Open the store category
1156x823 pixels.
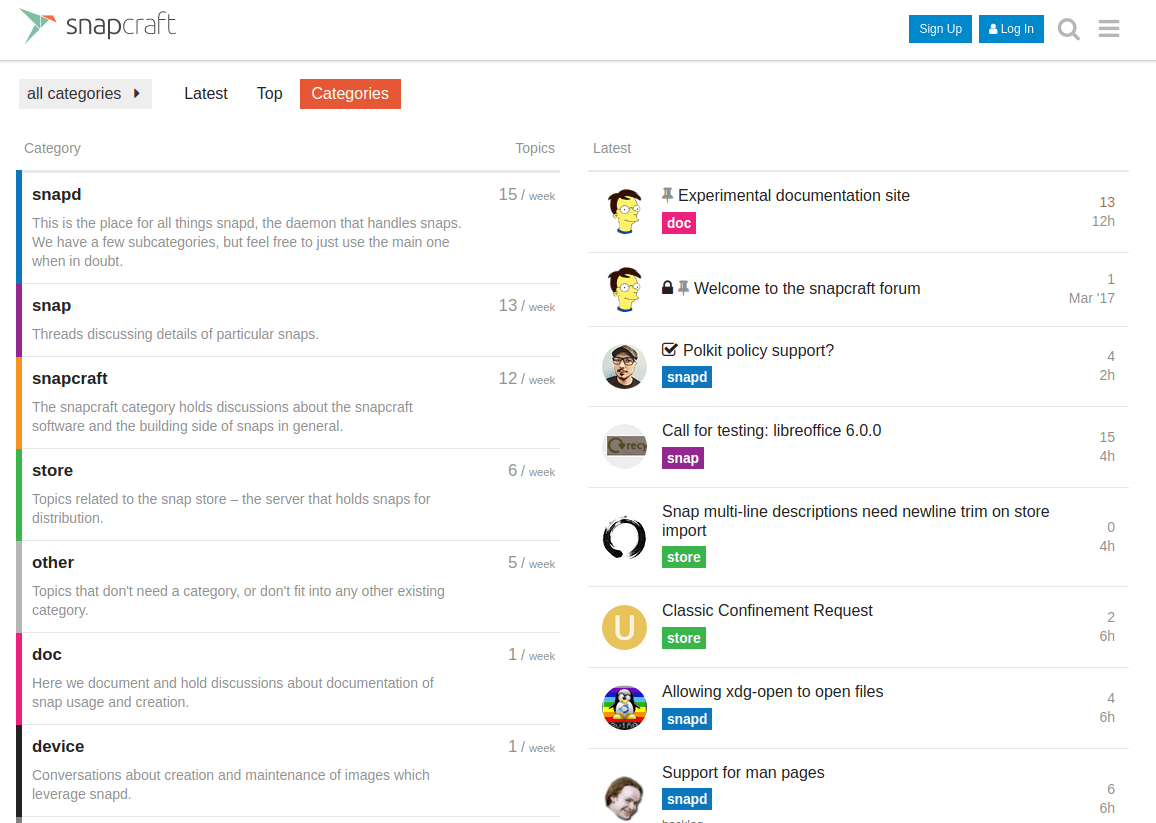[x=52, y=470]
